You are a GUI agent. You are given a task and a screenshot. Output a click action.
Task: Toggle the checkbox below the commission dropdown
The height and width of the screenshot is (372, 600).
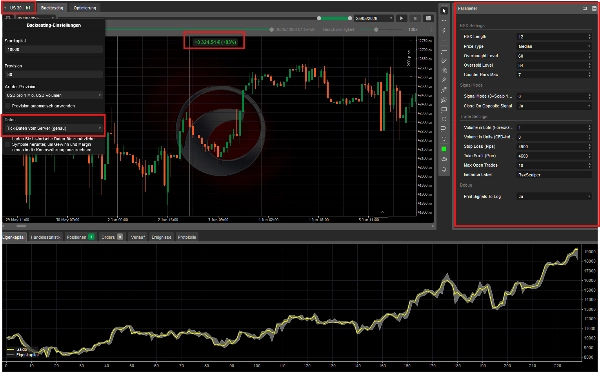coord(8,106)
